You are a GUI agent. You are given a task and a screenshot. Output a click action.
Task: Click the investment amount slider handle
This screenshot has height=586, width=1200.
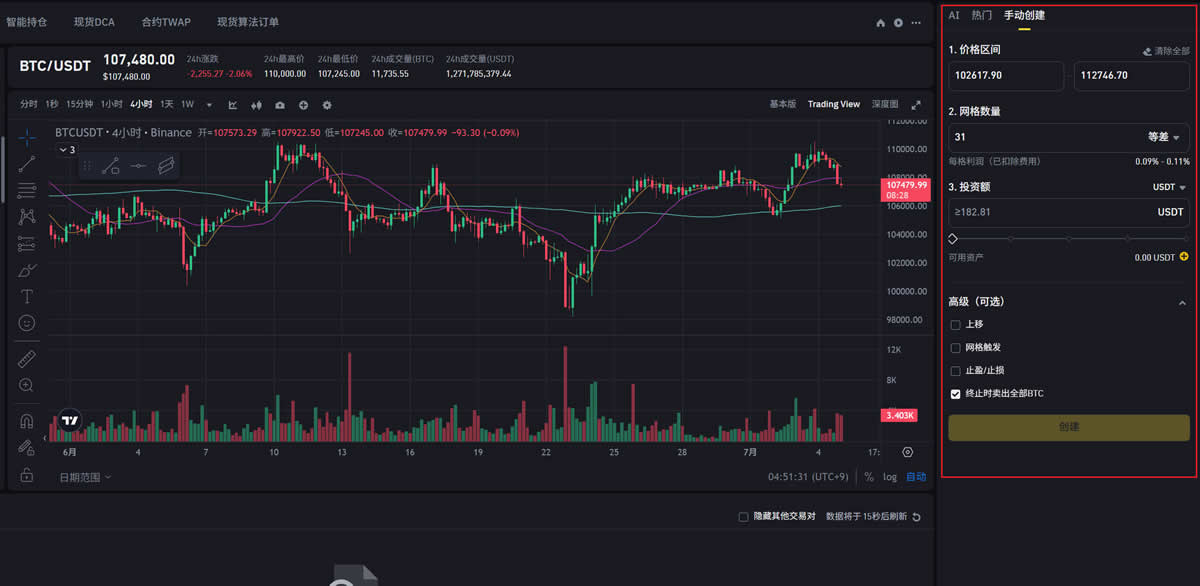click(x=953, y=239)
